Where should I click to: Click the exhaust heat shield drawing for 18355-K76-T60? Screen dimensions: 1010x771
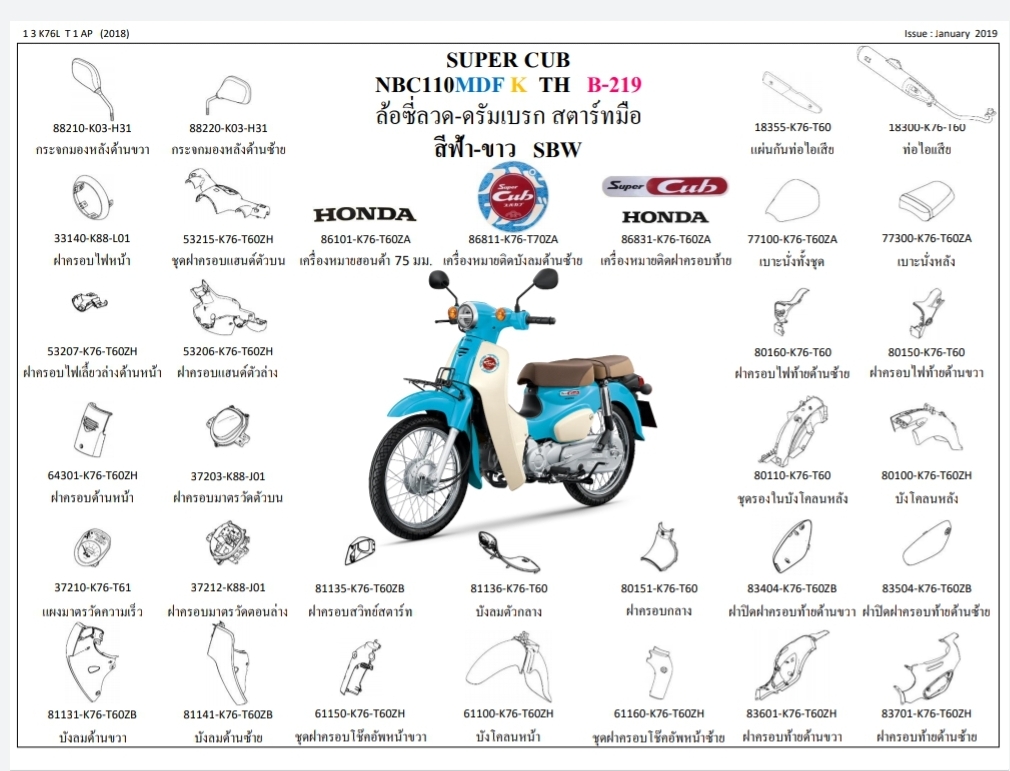(791, 92)
